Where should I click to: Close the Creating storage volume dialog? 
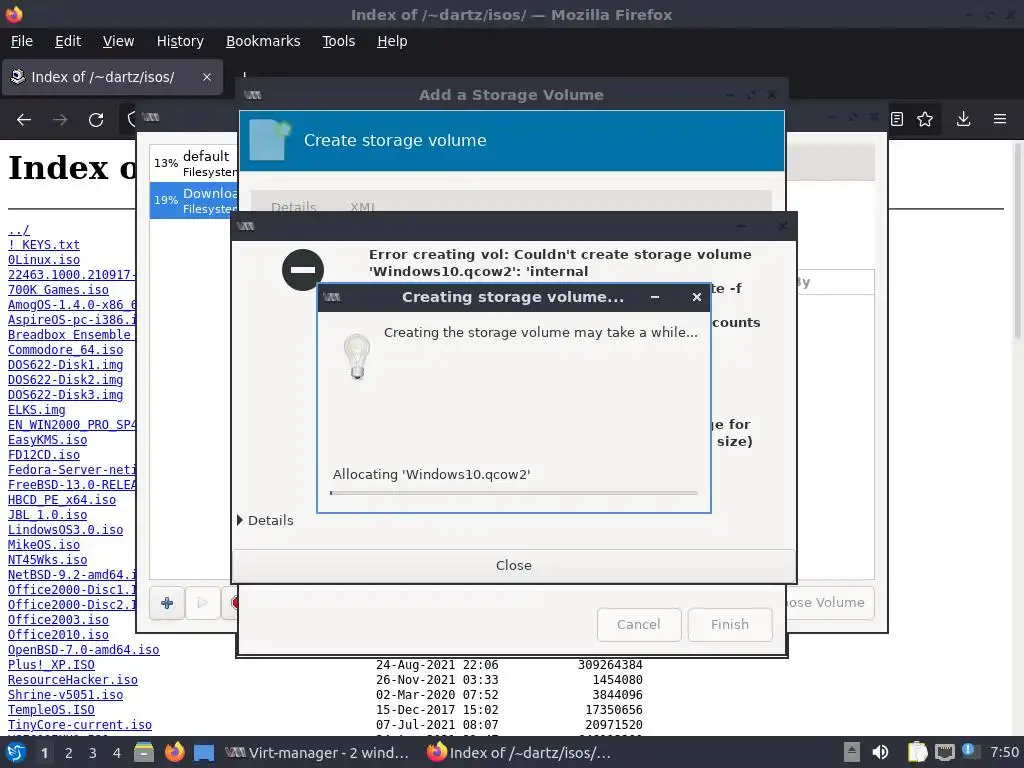[697, 297]
